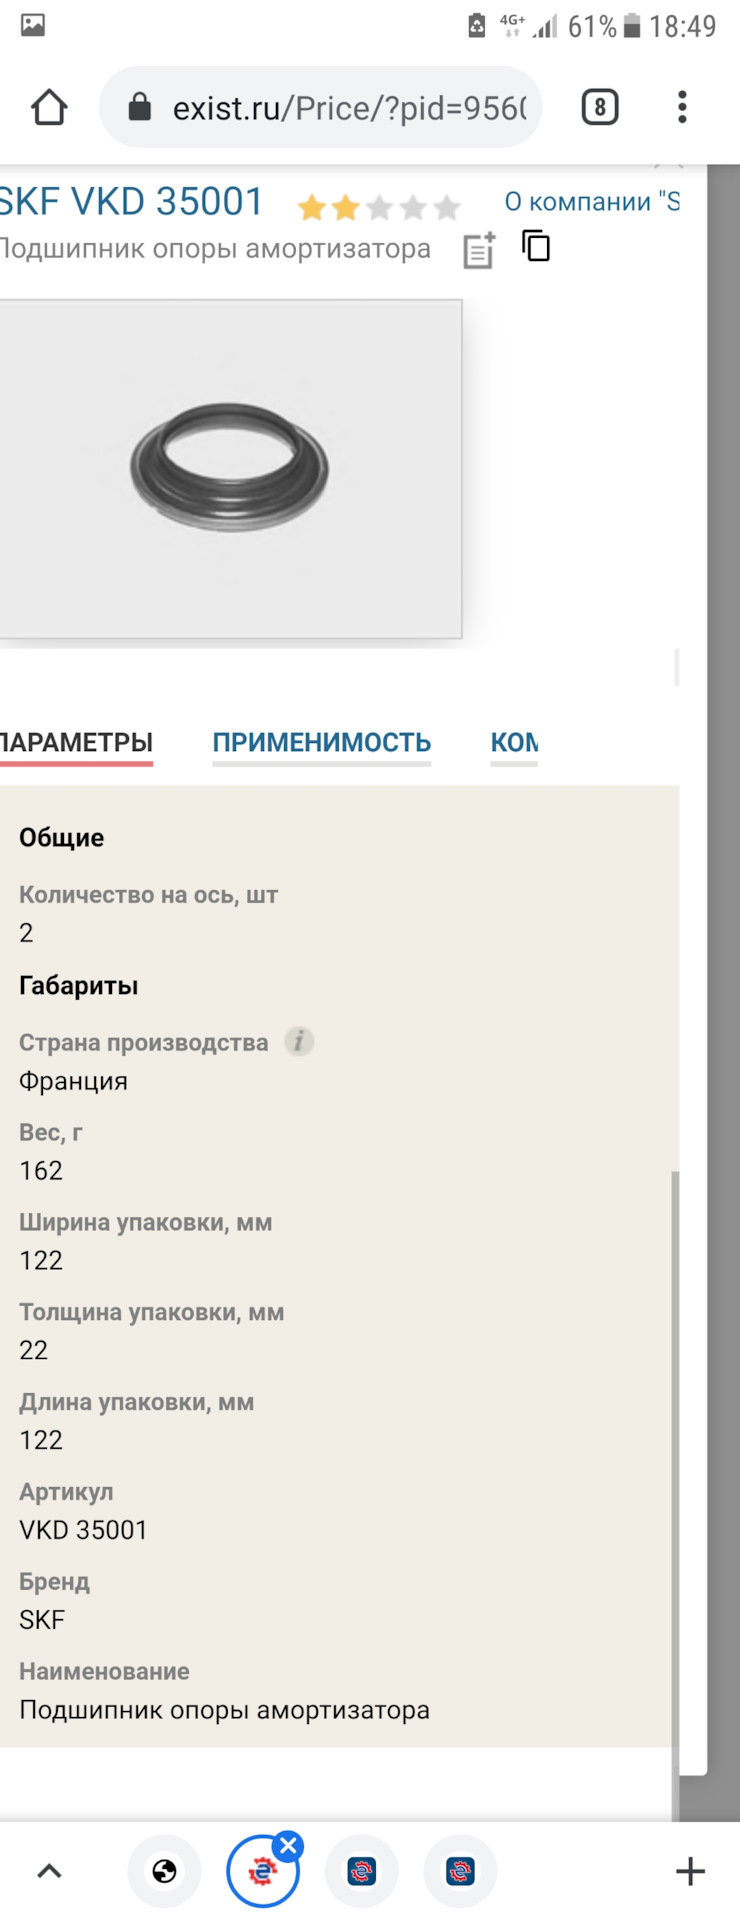Tap the 'Количество на ось, шт' label
This screenshot has height=1920, width=740.
point(148,895)
